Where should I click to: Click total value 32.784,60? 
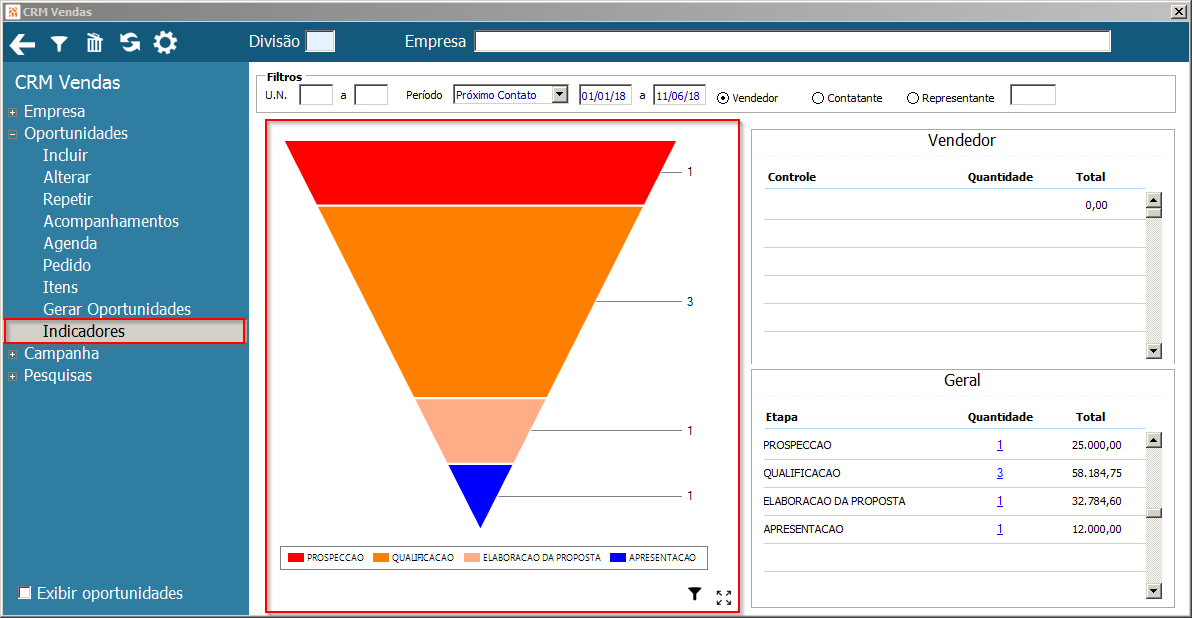(1096, 501)
